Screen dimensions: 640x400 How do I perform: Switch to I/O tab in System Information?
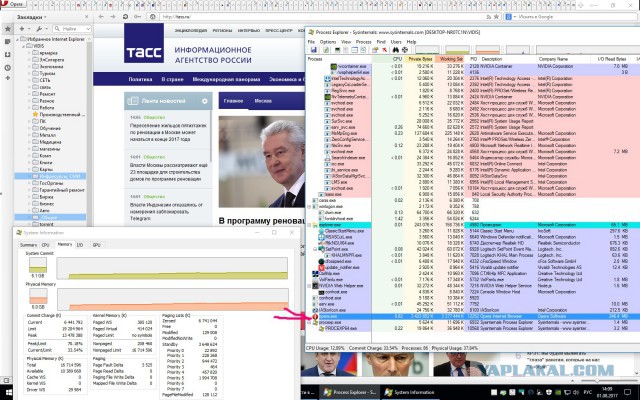80,245
